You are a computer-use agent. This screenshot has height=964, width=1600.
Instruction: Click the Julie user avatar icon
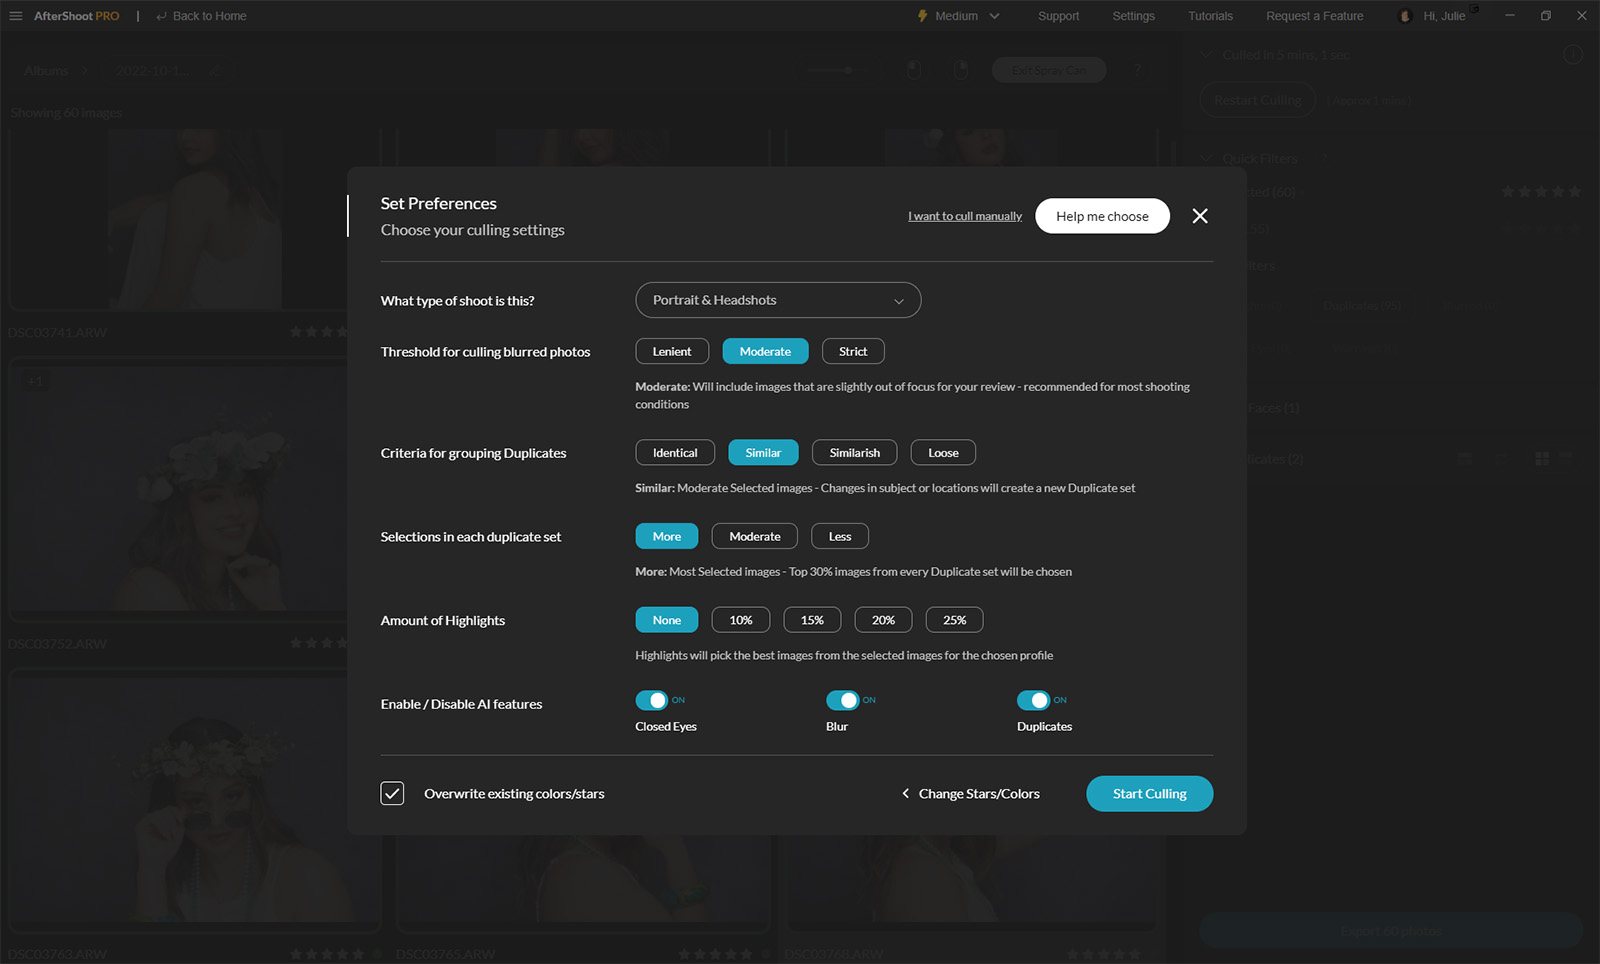pos(1405,16)
